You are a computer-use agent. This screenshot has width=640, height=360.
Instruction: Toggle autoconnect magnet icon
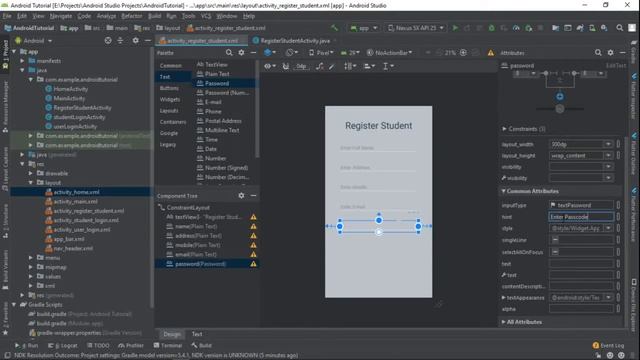click(x=286, y=66)
